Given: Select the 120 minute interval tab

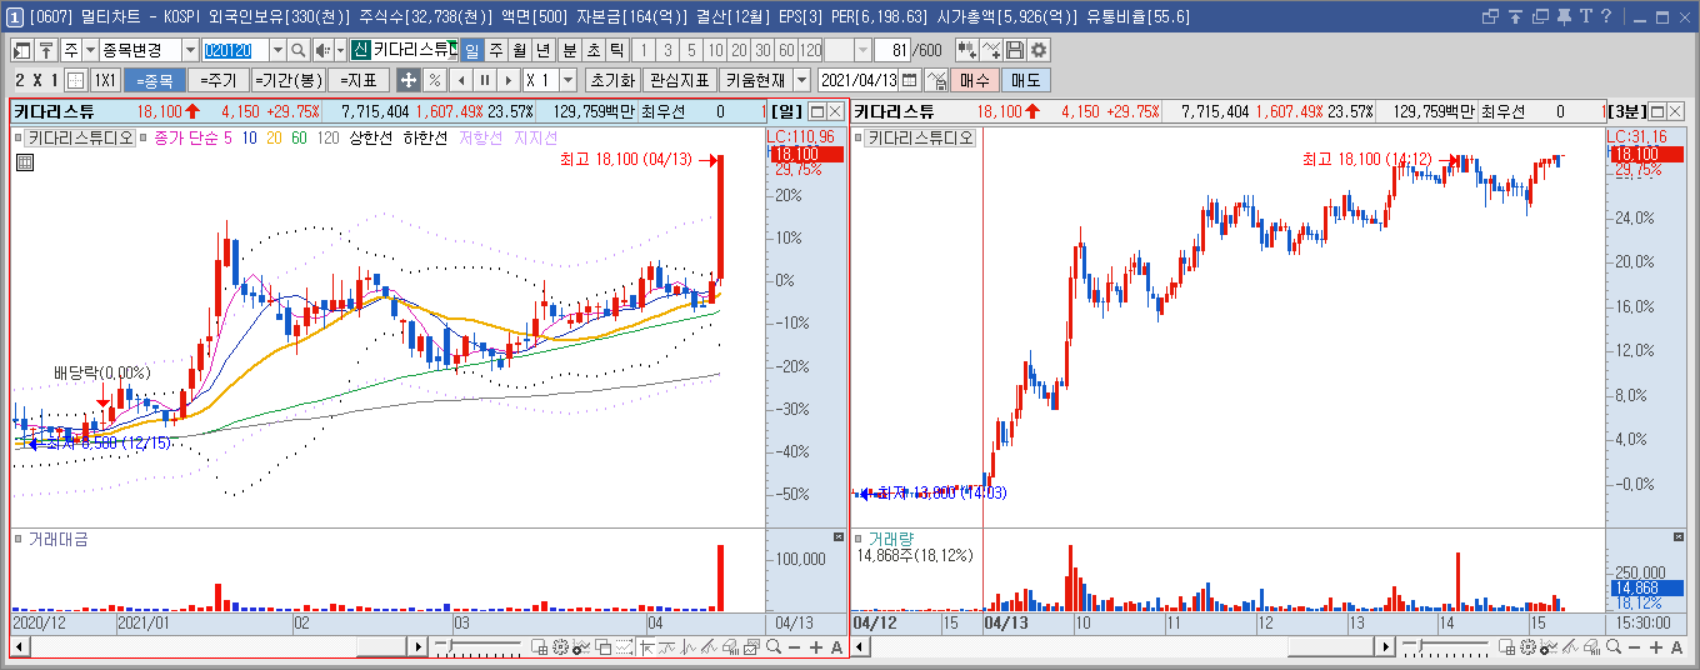Looking at the screenshot, I should pyautogui.click(x=811, y=50).
